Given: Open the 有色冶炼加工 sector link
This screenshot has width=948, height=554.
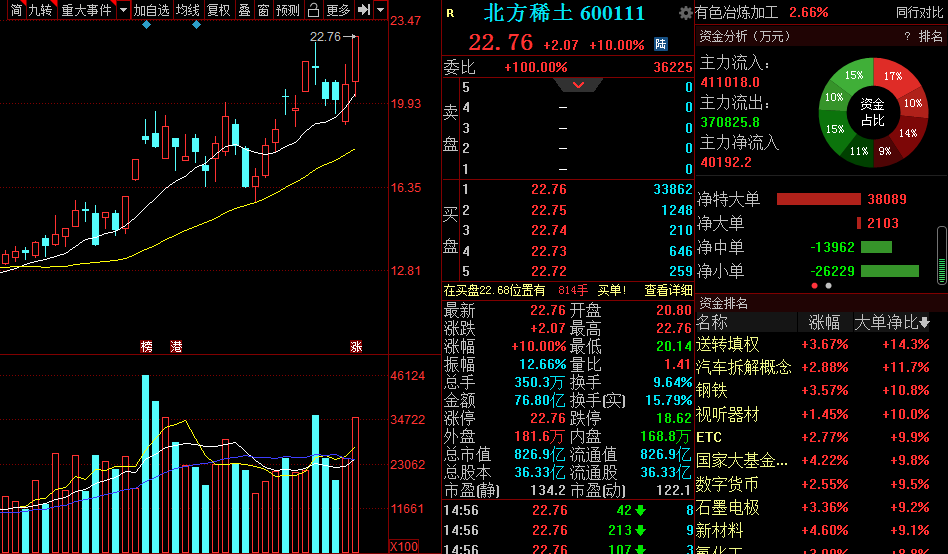Looking at the screenshot, I should pos(736,12).
